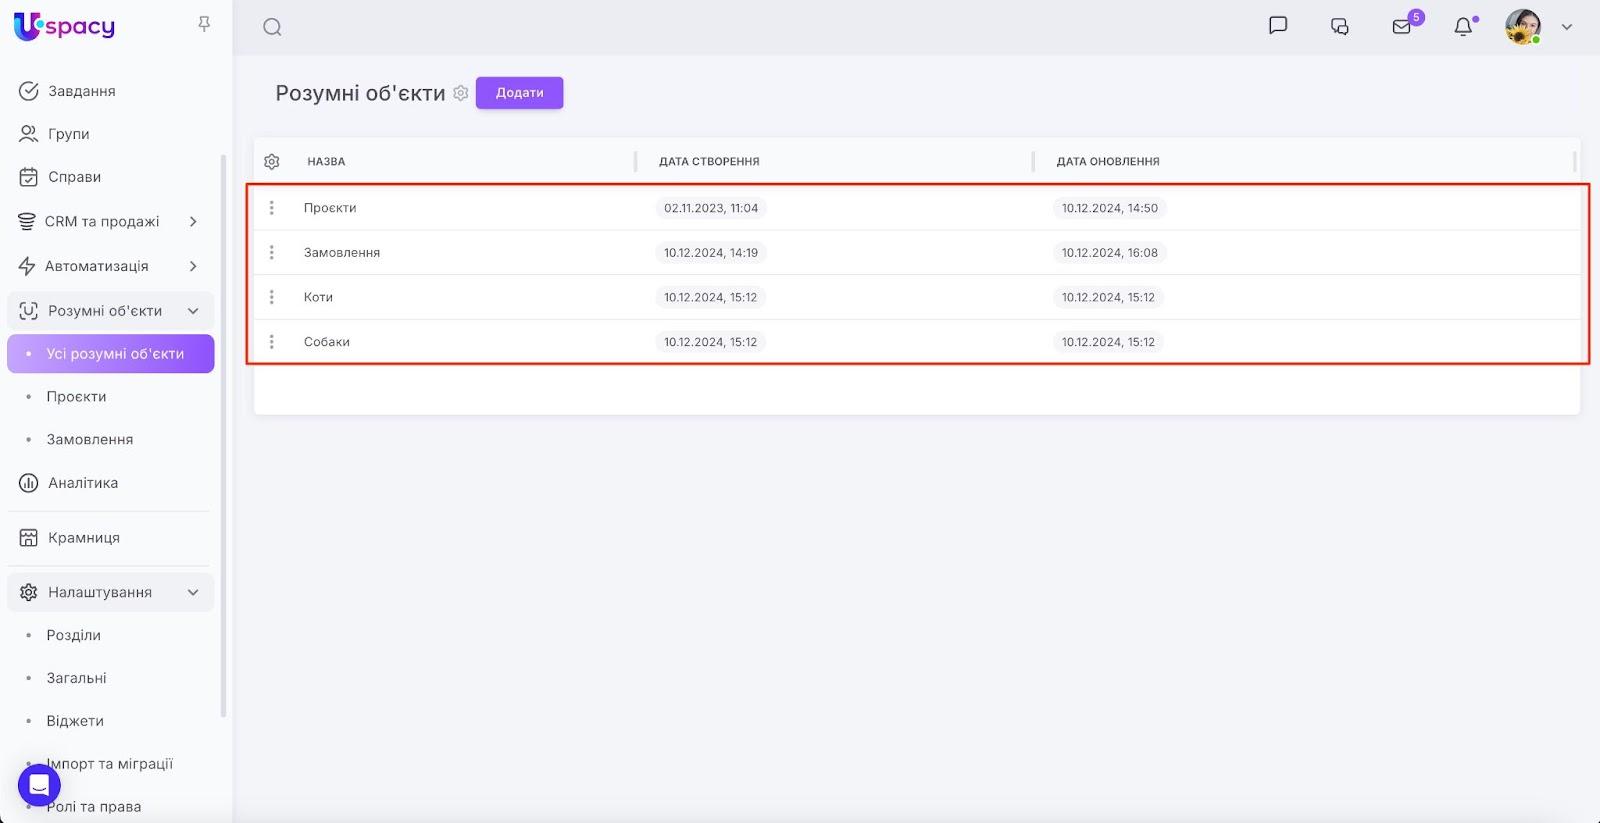1600x823 pixels.
Task: Expand the profile dropdown chevron
Action: point(1567,27)
